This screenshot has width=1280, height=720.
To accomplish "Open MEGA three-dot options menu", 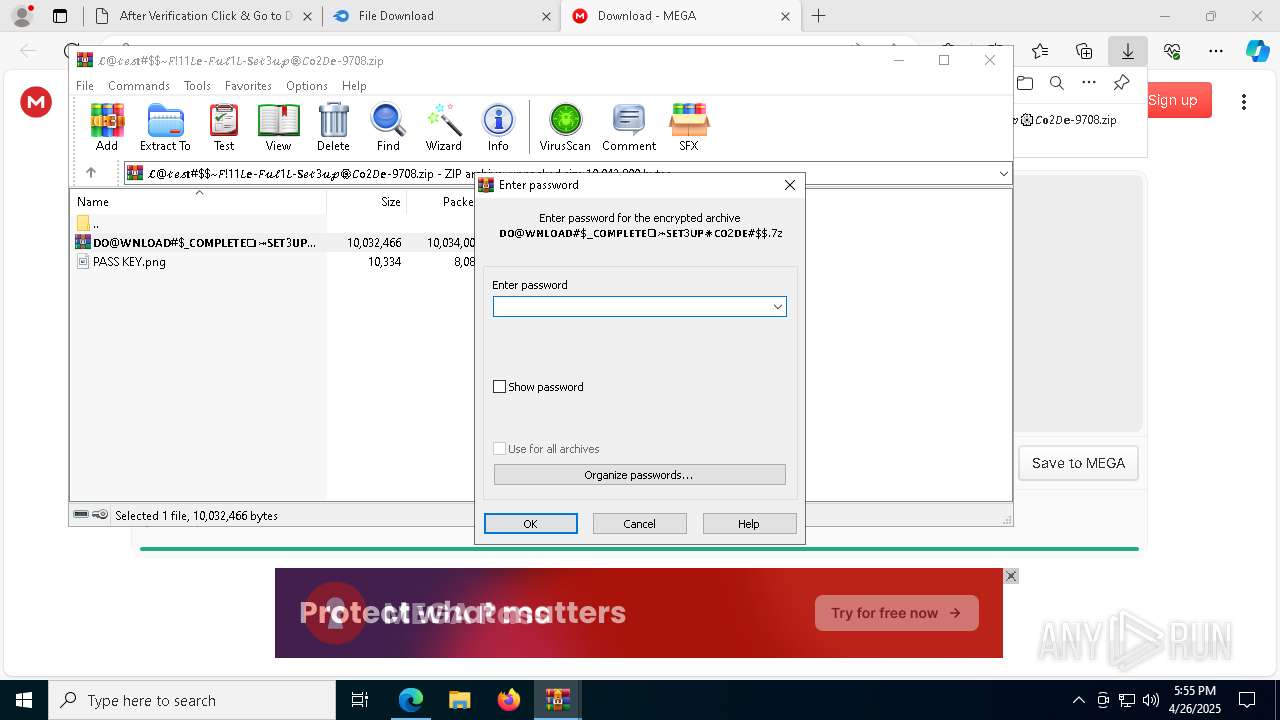I will point(1244,101).
